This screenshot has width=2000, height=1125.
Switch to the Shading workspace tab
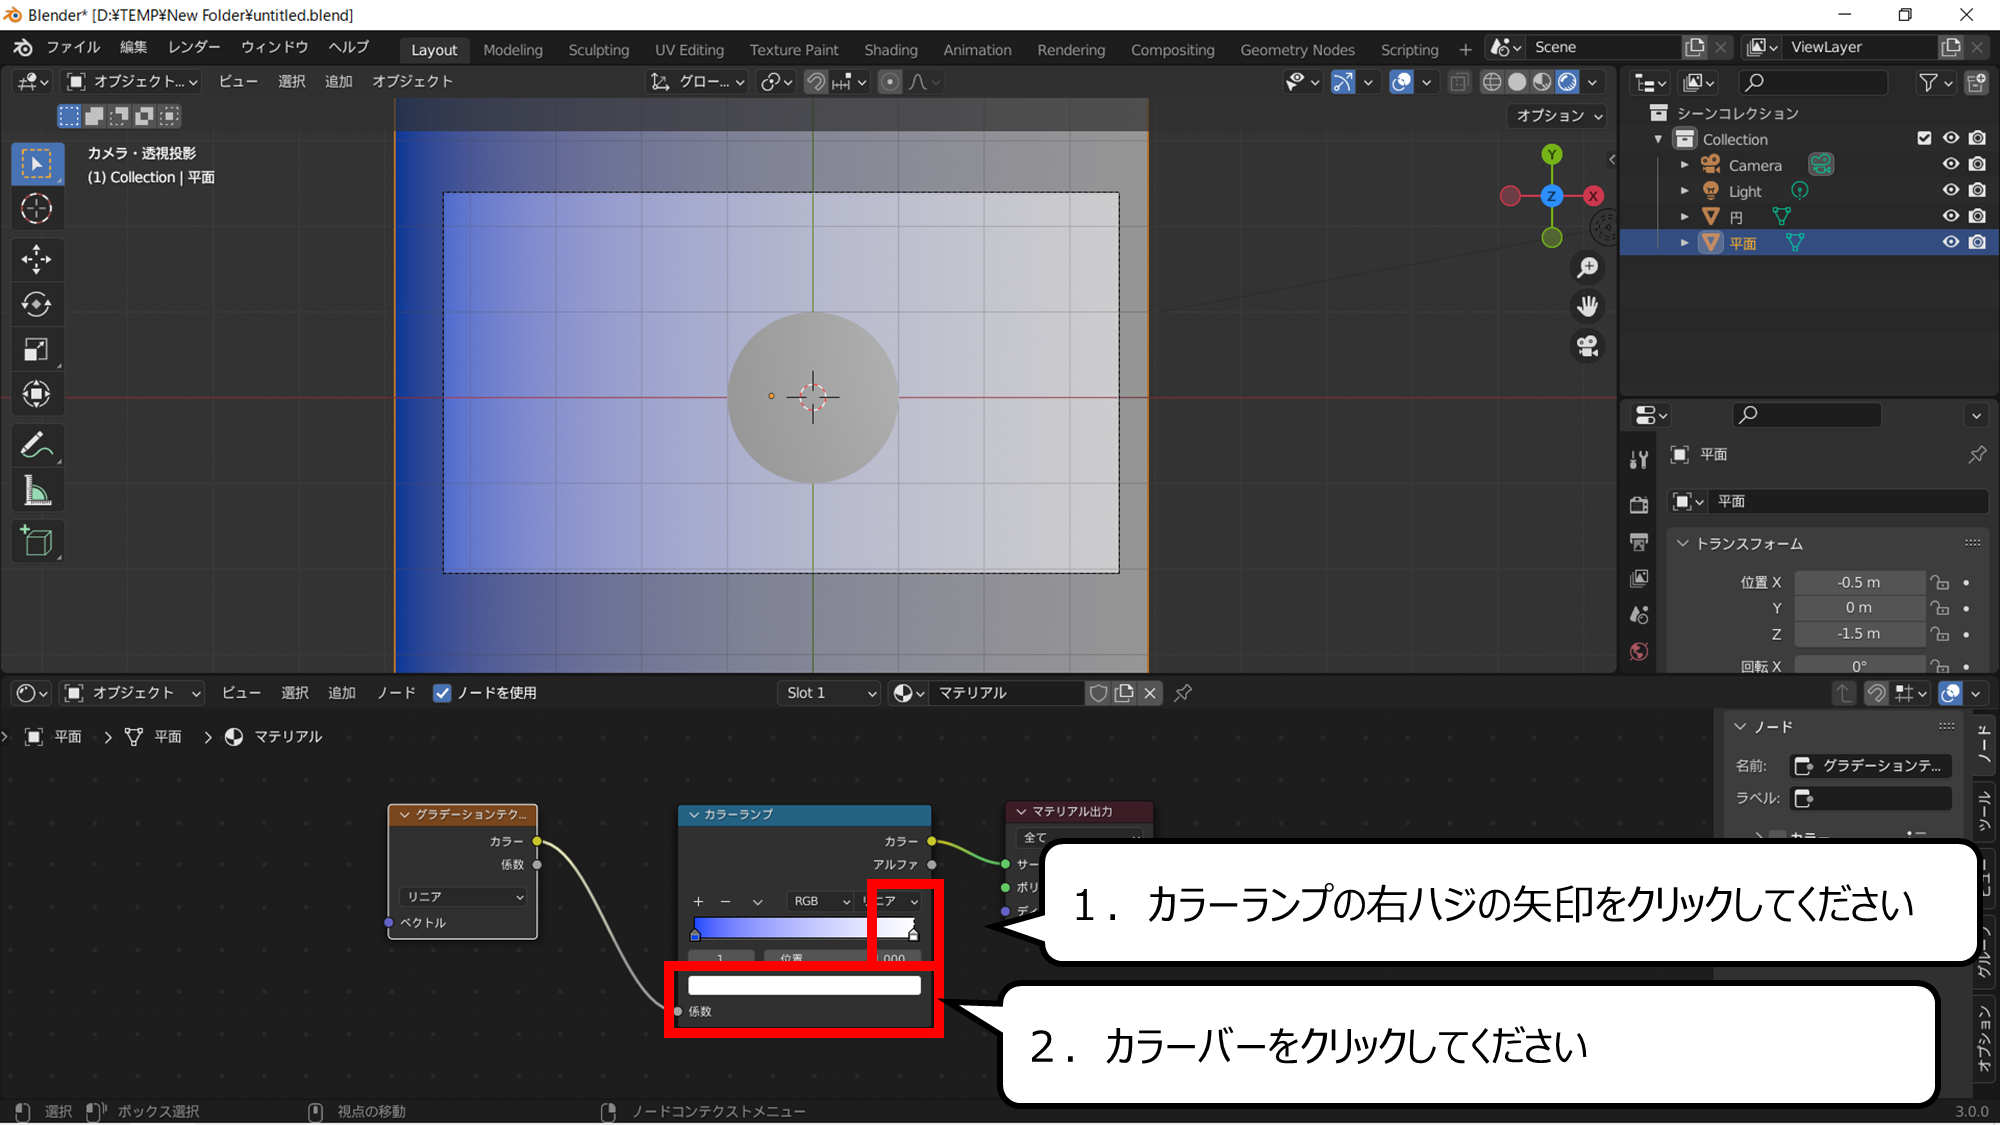tap(891, 49)
